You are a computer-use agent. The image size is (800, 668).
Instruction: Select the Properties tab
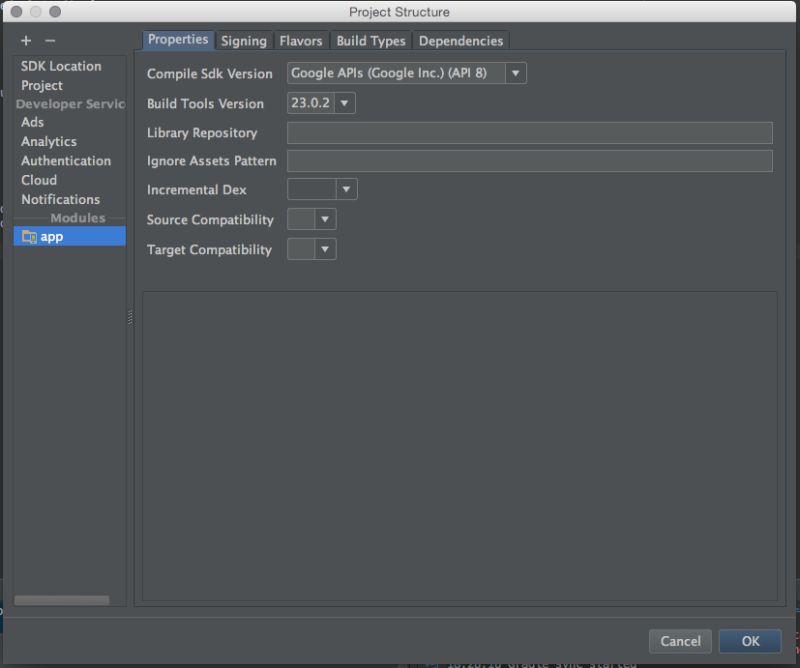(x=178, y=40)
